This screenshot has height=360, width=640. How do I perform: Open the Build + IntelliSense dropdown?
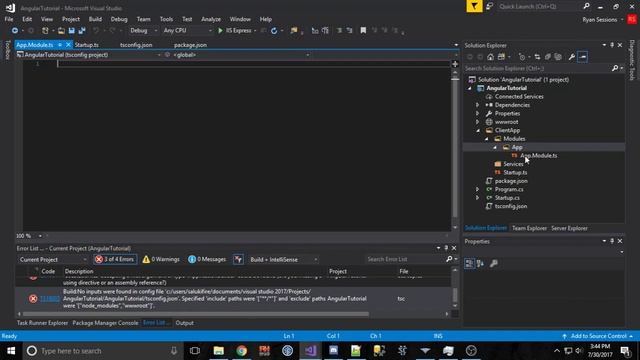point(284,260)
